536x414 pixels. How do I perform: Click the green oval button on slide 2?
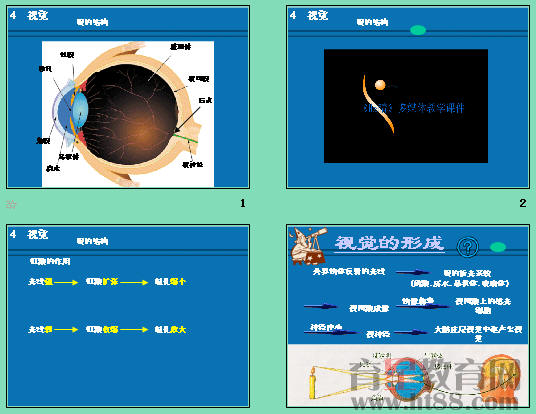pyautogui.click(x=418, y=30)
